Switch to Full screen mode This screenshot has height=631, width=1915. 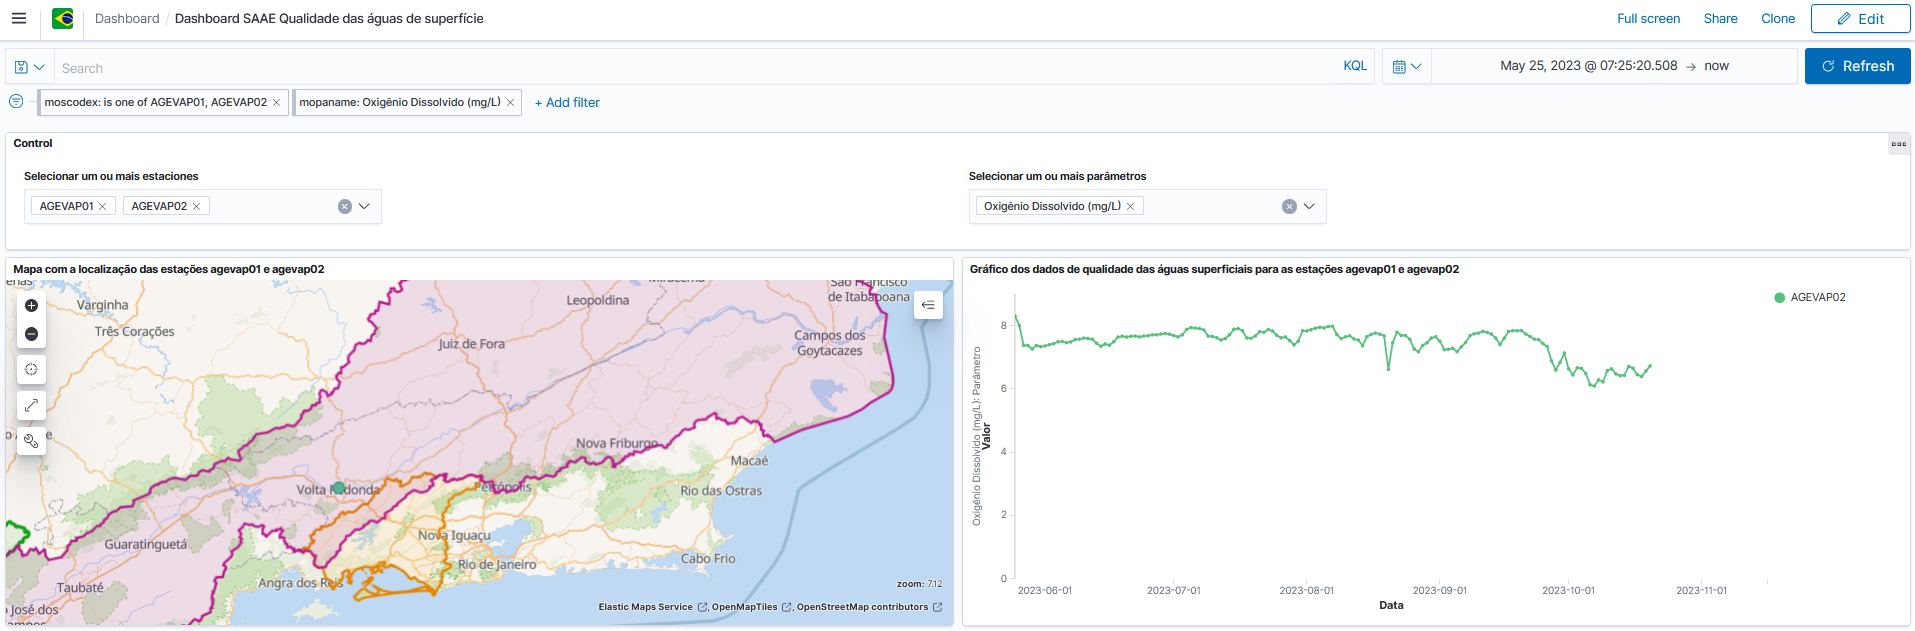point(1648,18)
